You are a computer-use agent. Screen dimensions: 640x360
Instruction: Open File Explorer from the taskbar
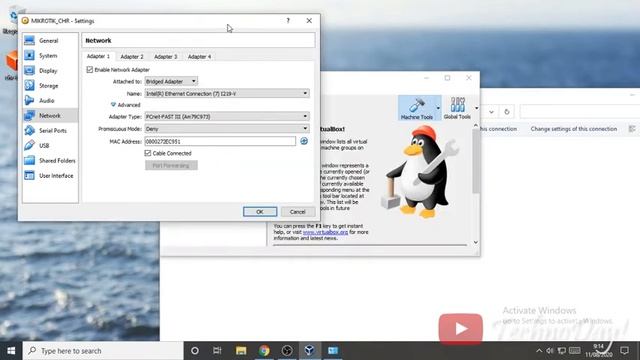tap(241, 351)
